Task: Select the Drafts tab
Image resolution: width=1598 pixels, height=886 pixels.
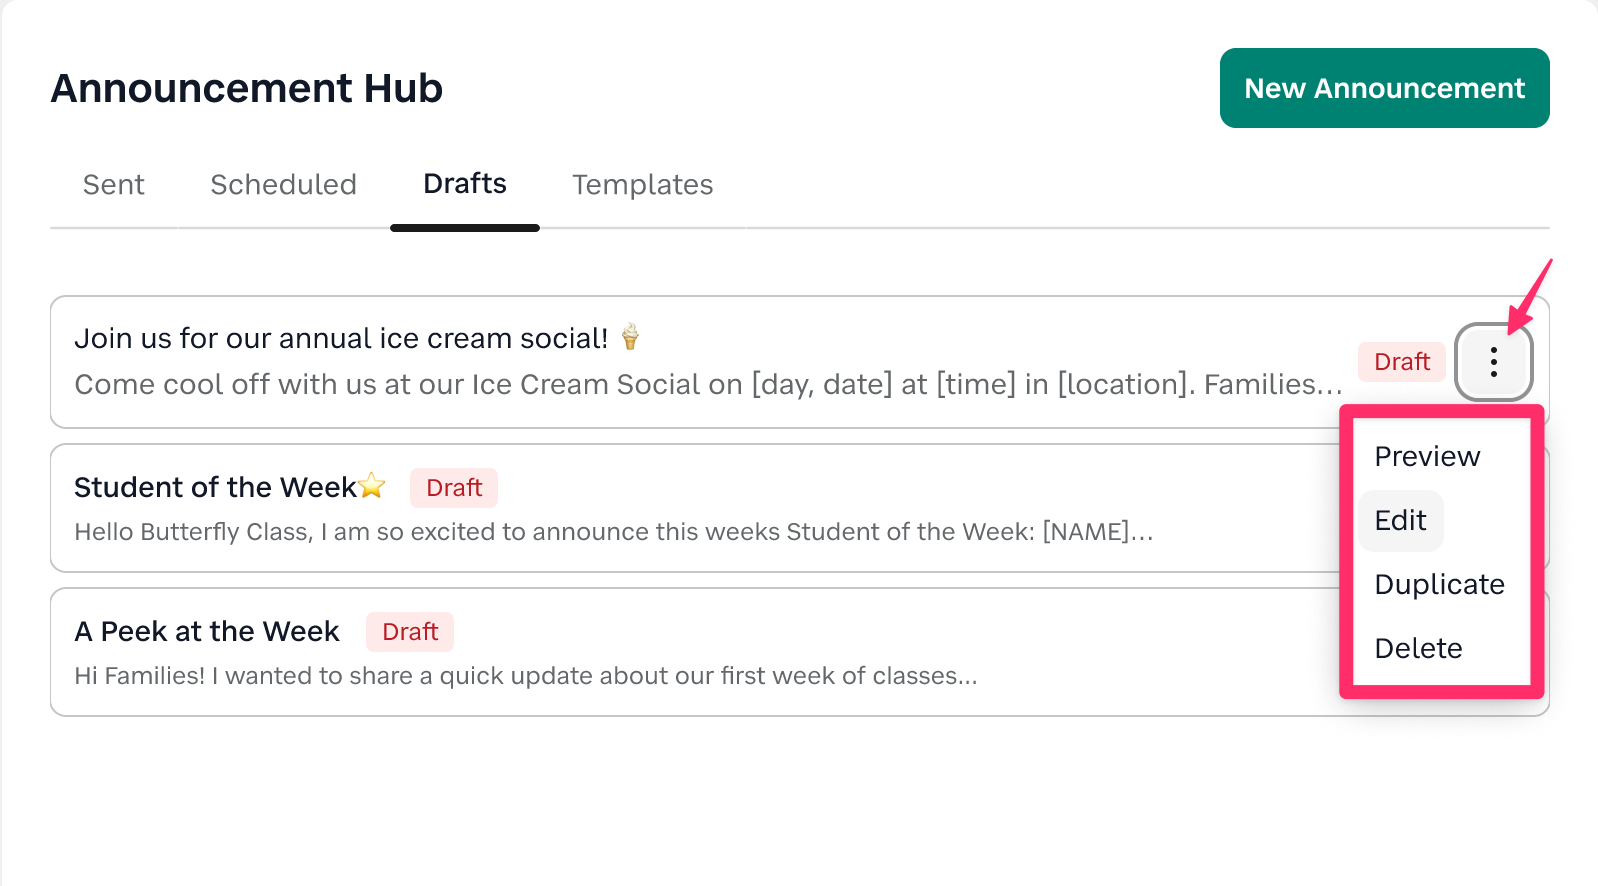Action: coord(465,184)
